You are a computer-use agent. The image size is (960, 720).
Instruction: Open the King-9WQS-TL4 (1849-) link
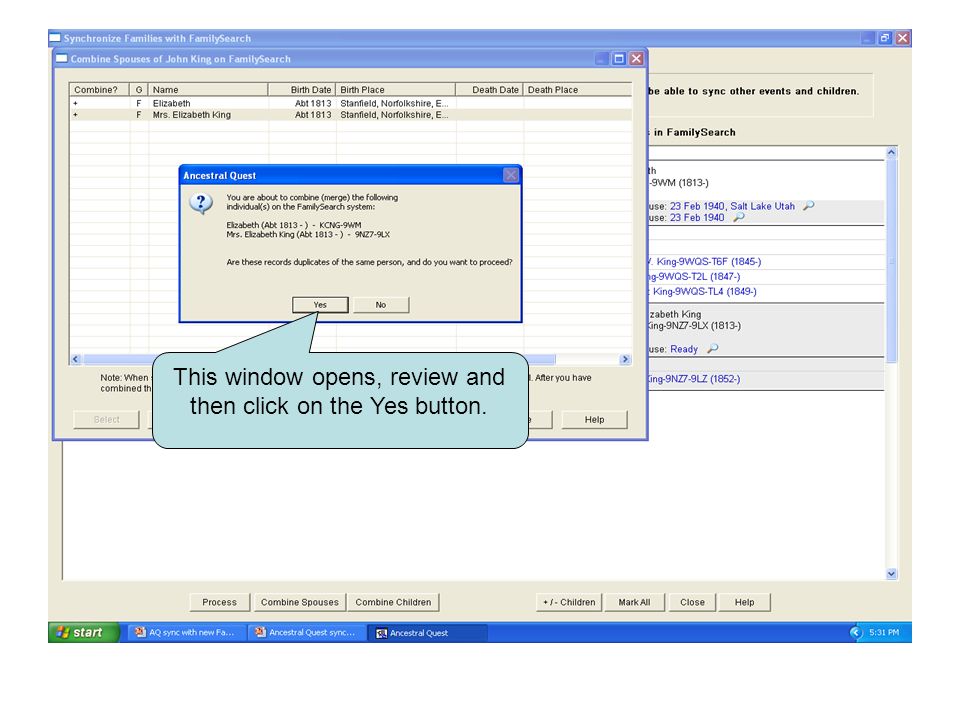point(705,291)
